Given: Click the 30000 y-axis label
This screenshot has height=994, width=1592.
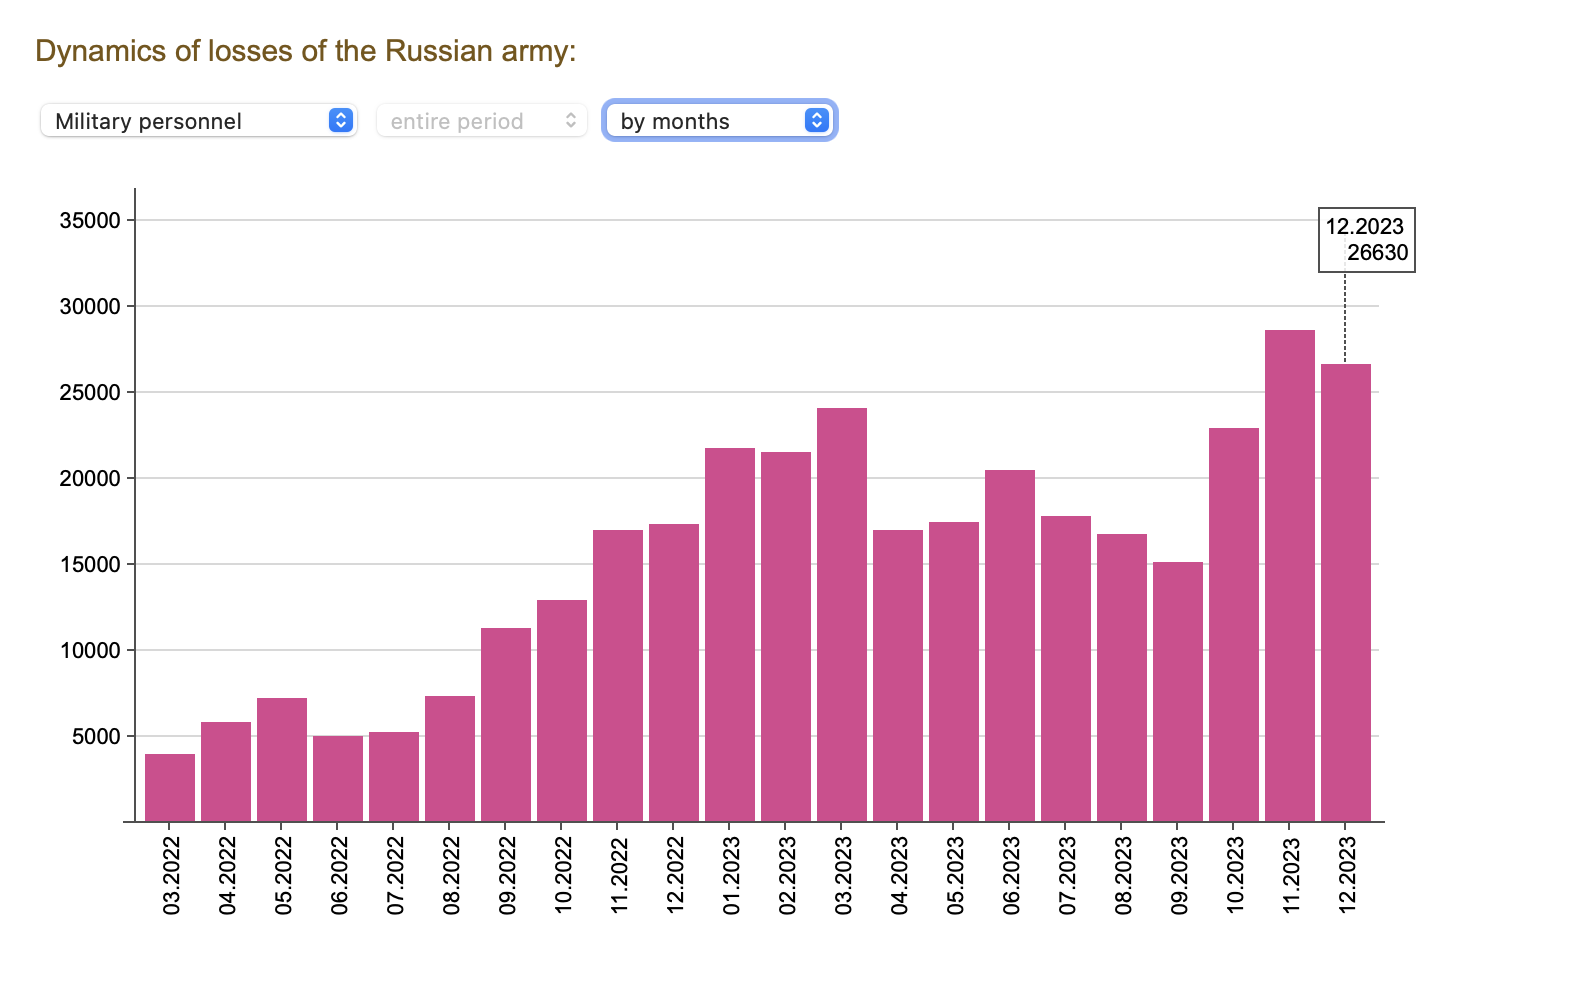Looking at the screenshot, I should [90, 306].
